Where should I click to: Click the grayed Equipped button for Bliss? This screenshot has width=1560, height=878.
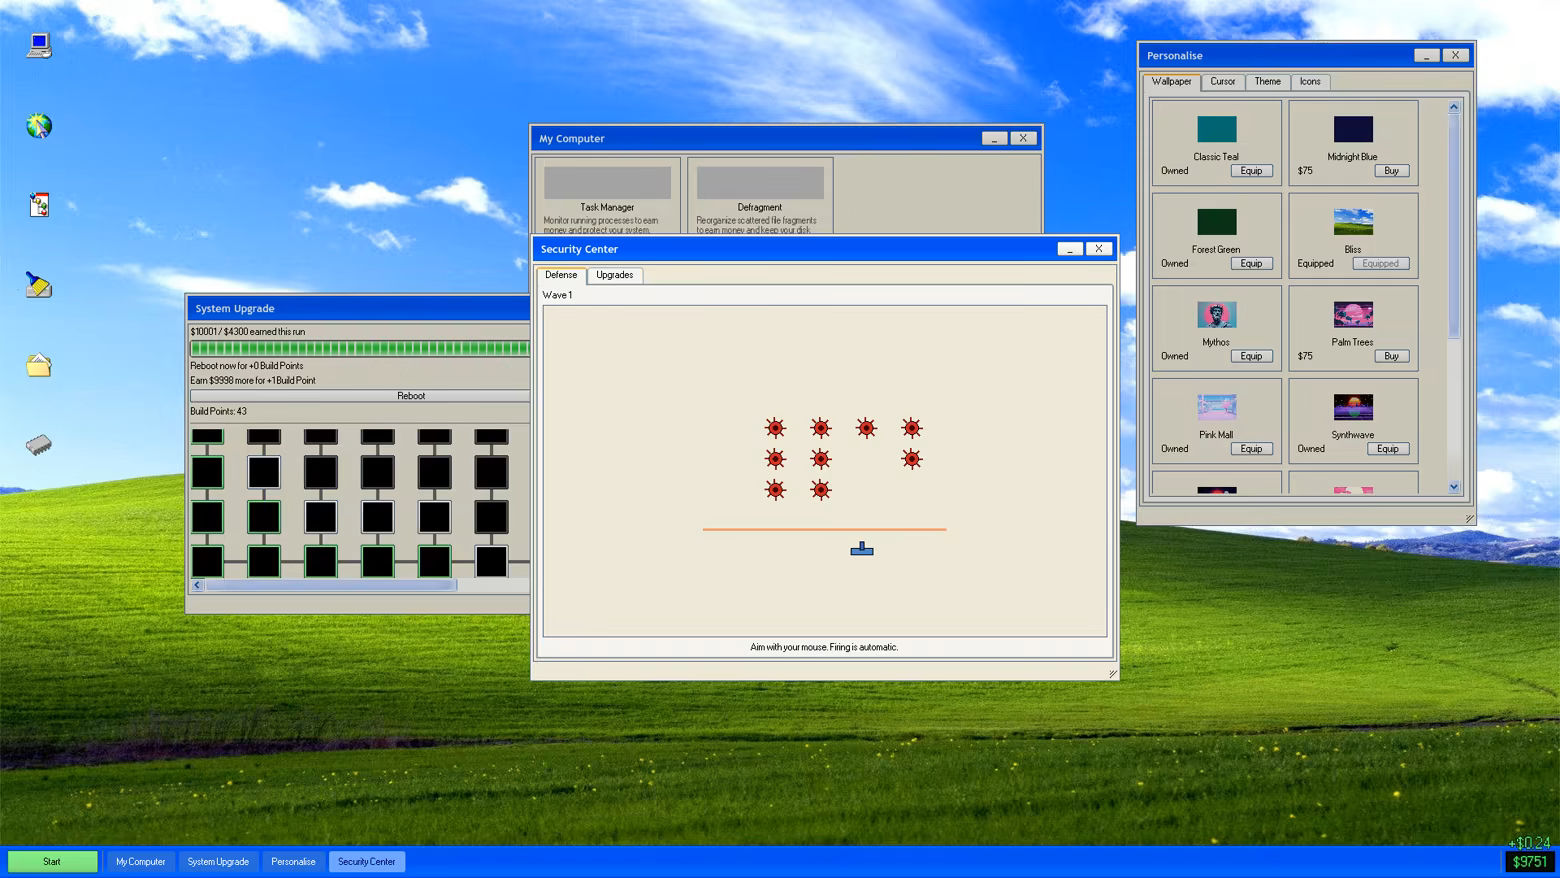[x=1380, y=264]
